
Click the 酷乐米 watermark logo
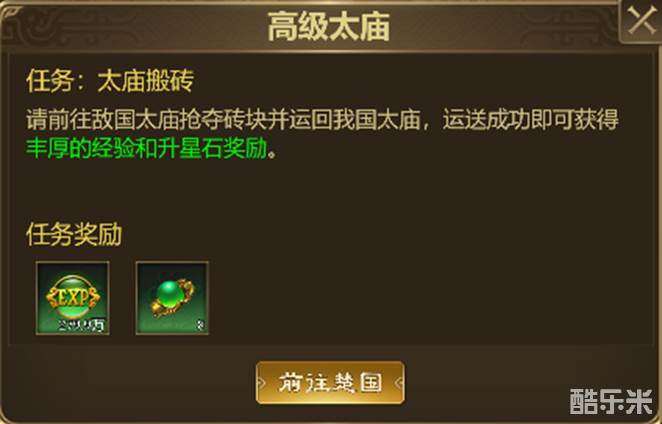coord(611,402)
